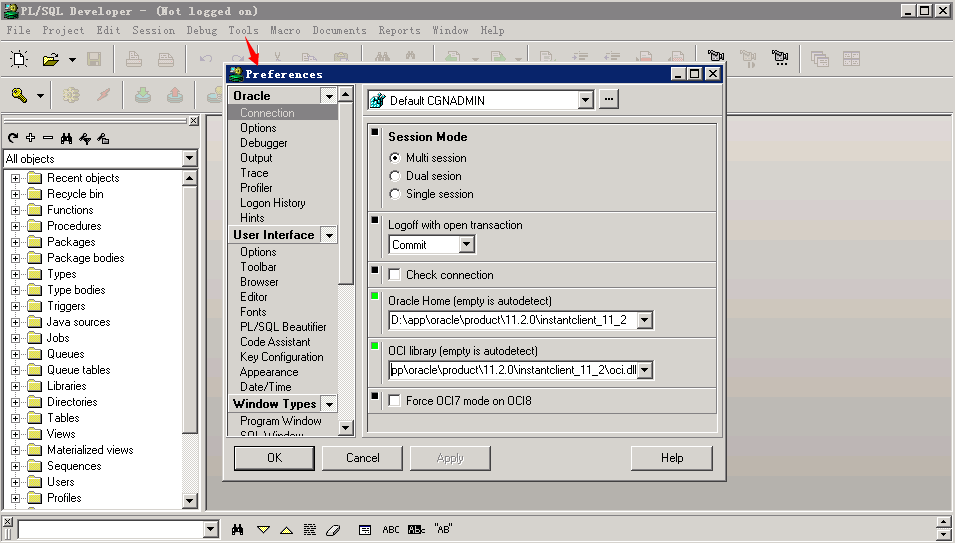This screenshot has height=543, width=955.
Task: Open the OCI library path dropdown
Action: pyautogui.click(x=644, y=370)
